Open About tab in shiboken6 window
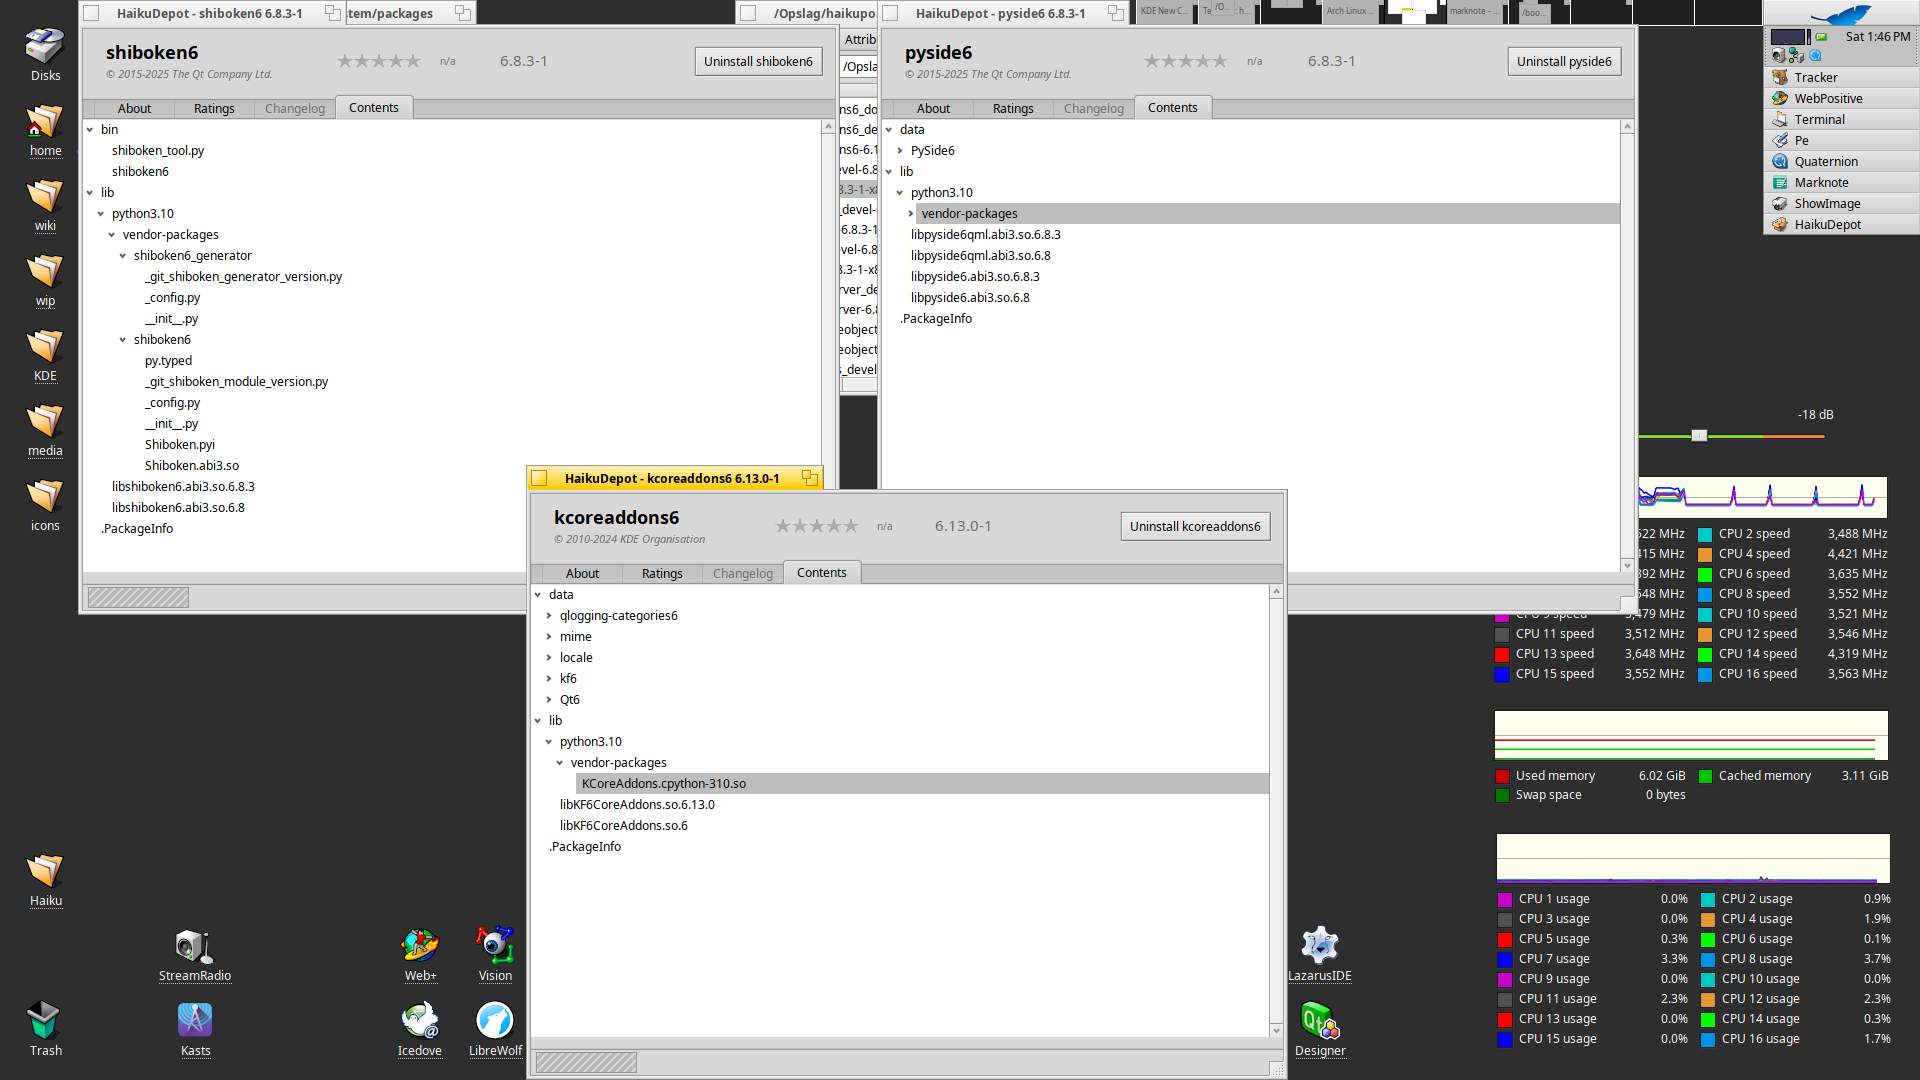 tap(134, 108)
